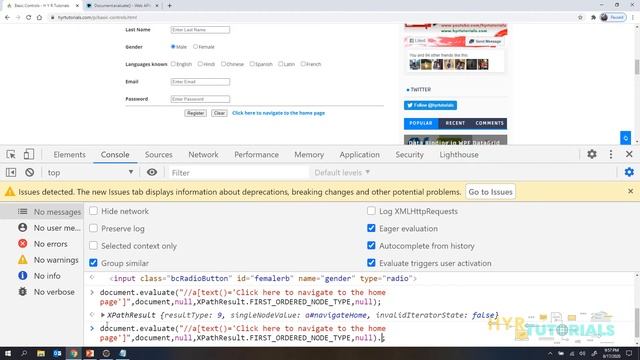Enable Hide network checkbox
This screenshot has width=640, height=360.
[93, 211]
